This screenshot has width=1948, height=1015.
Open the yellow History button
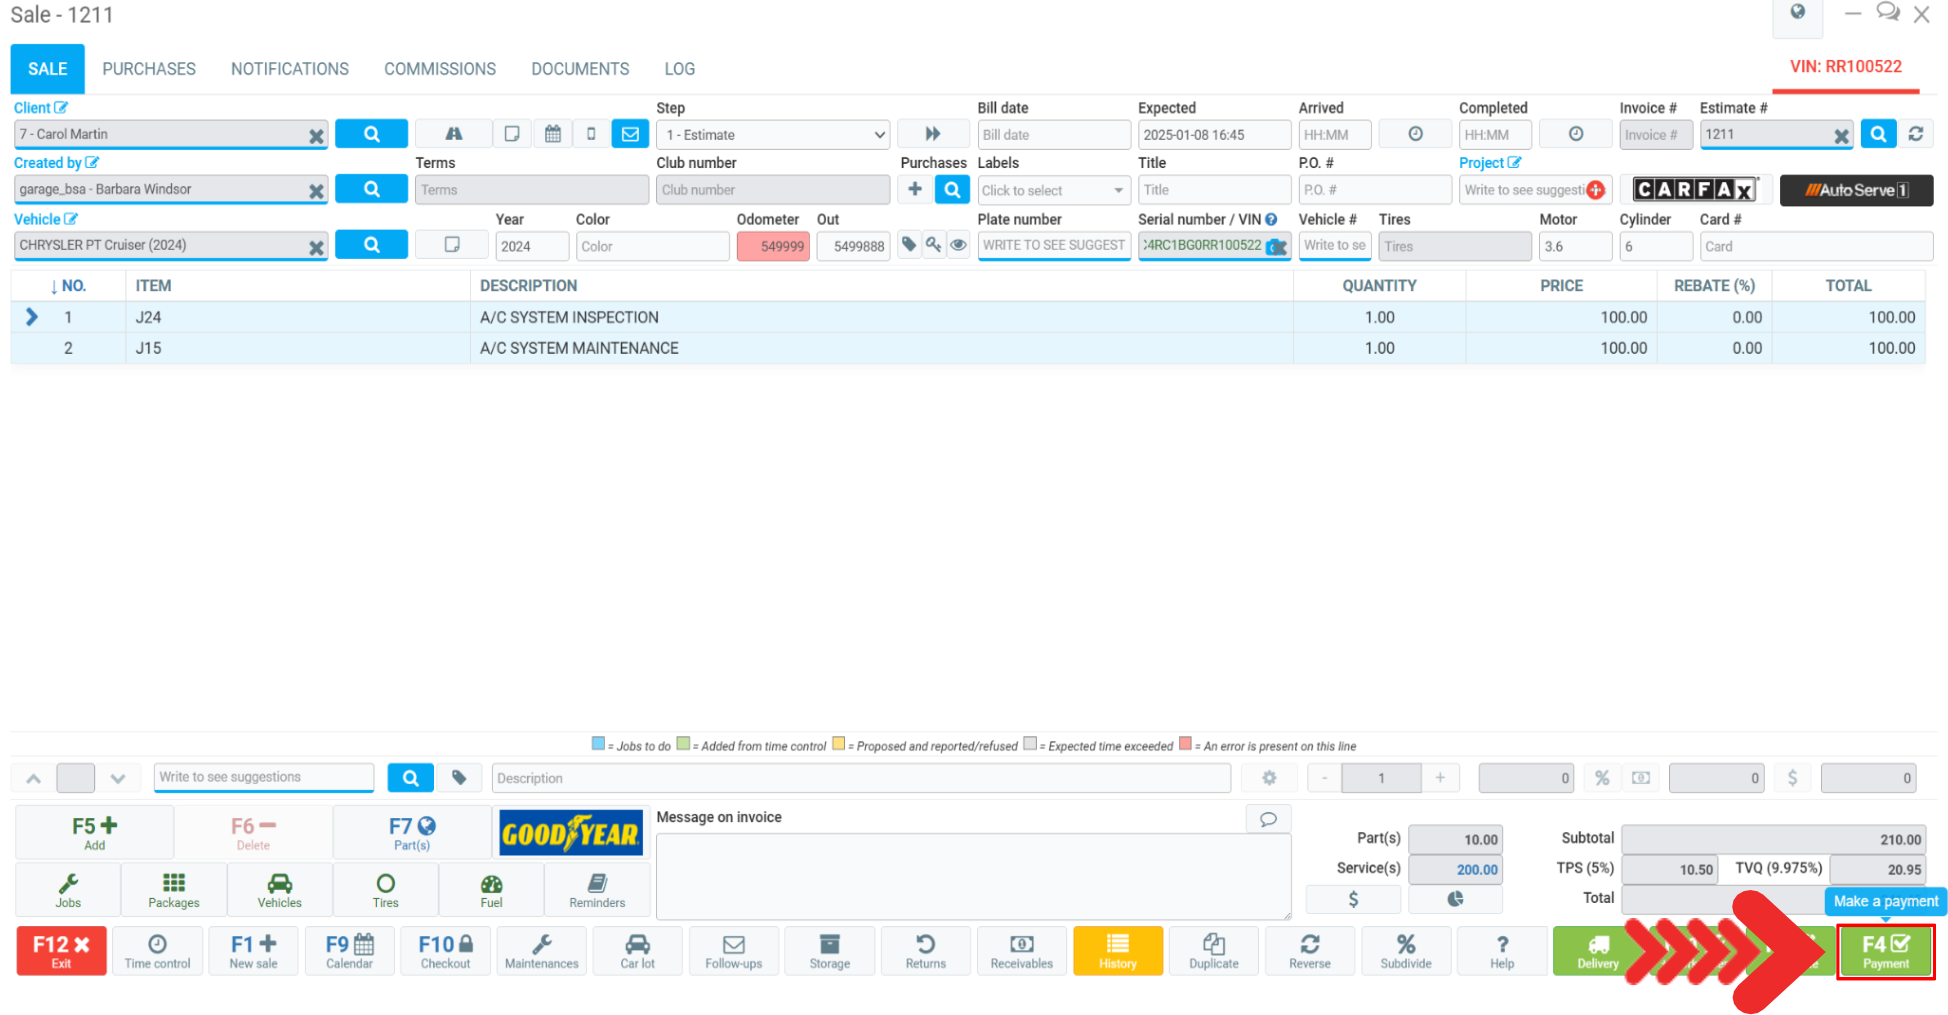[1117, 951]
